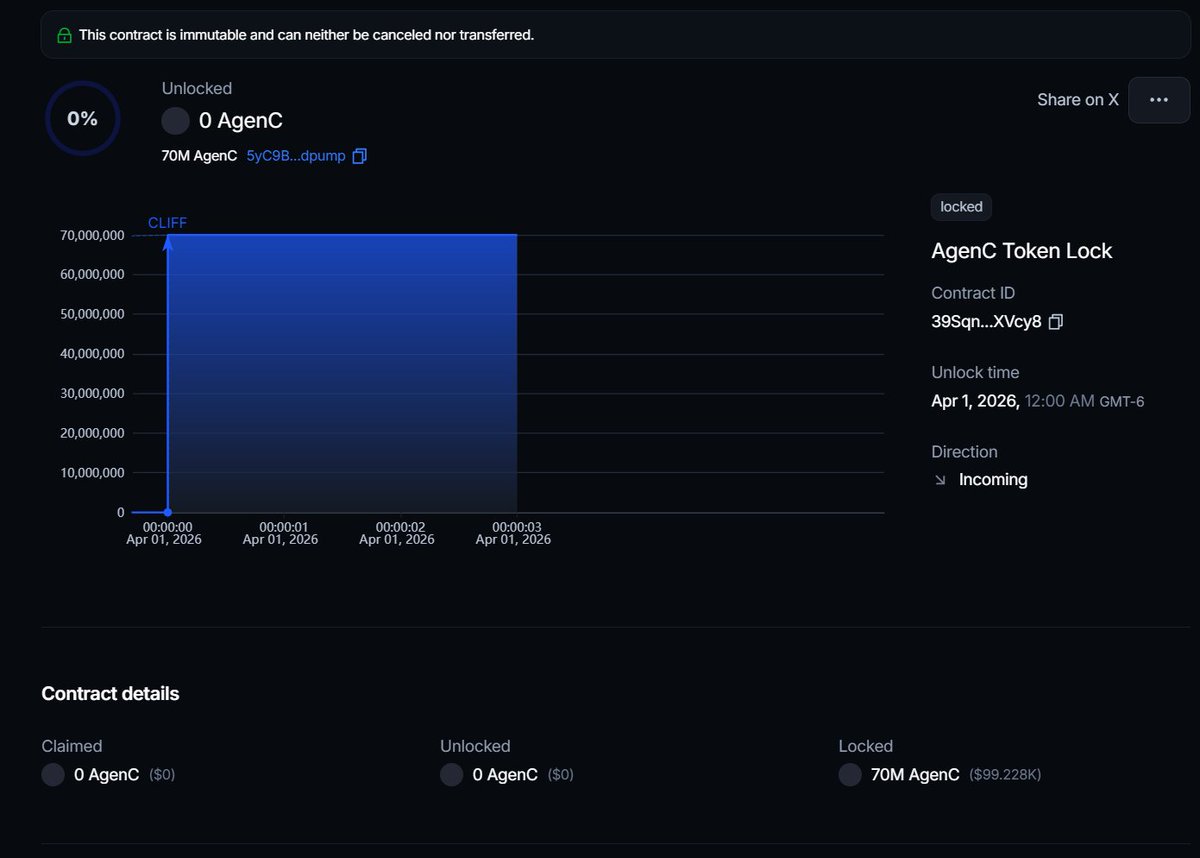Click the GMT-6 timezone label
1200x858 pixels.
click(x=1122, y=402)
